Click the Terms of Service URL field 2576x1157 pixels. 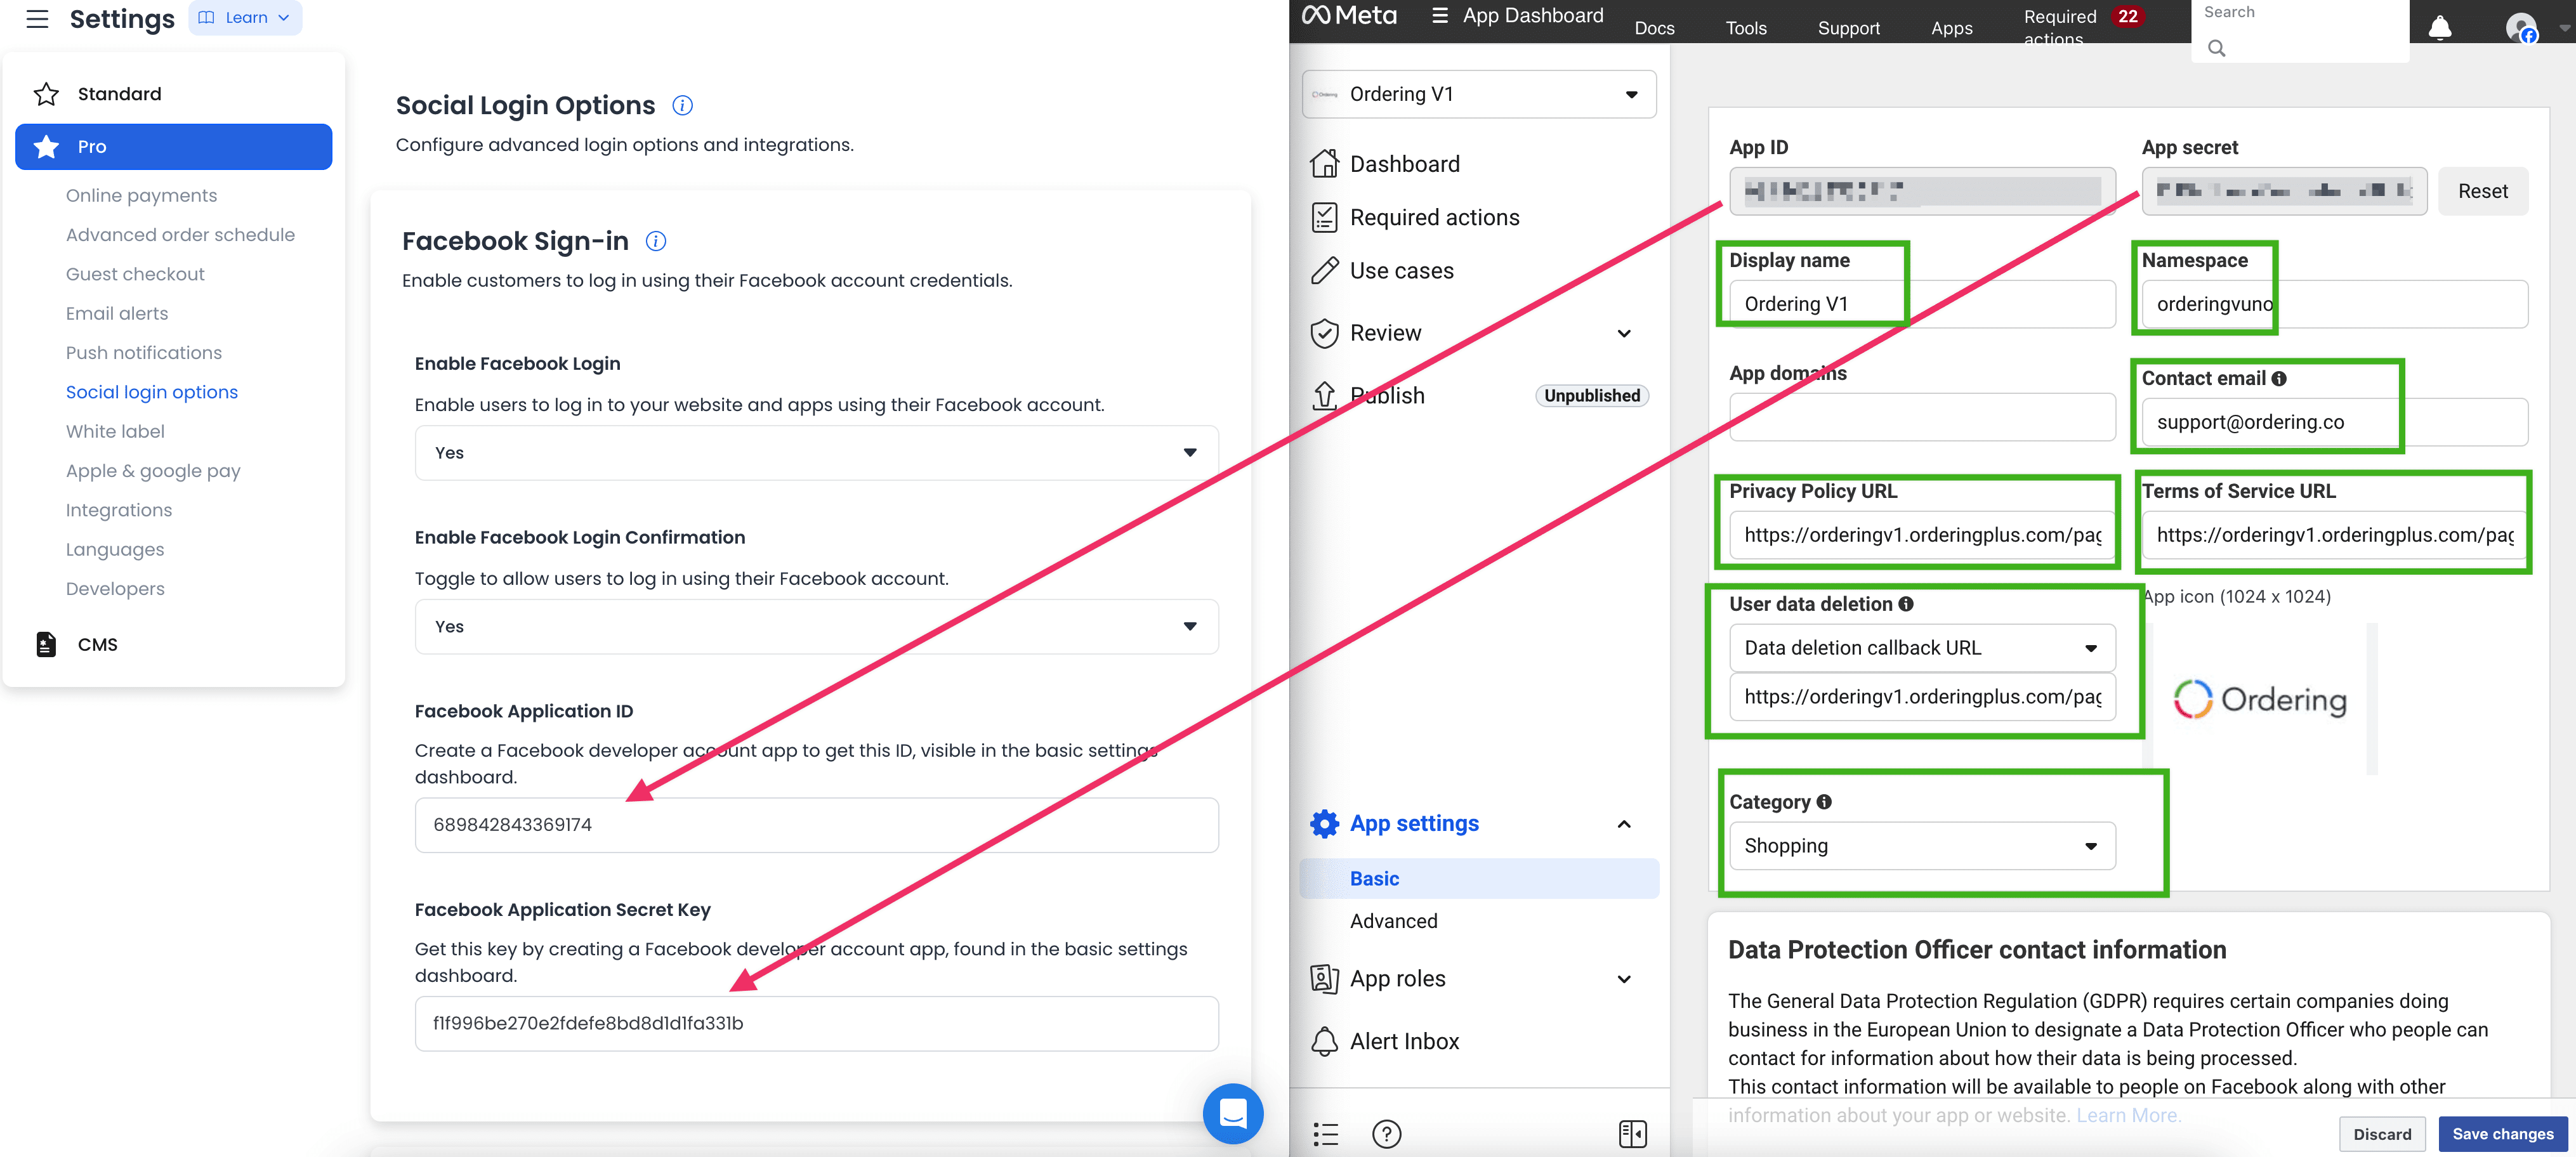[2334, 535]
